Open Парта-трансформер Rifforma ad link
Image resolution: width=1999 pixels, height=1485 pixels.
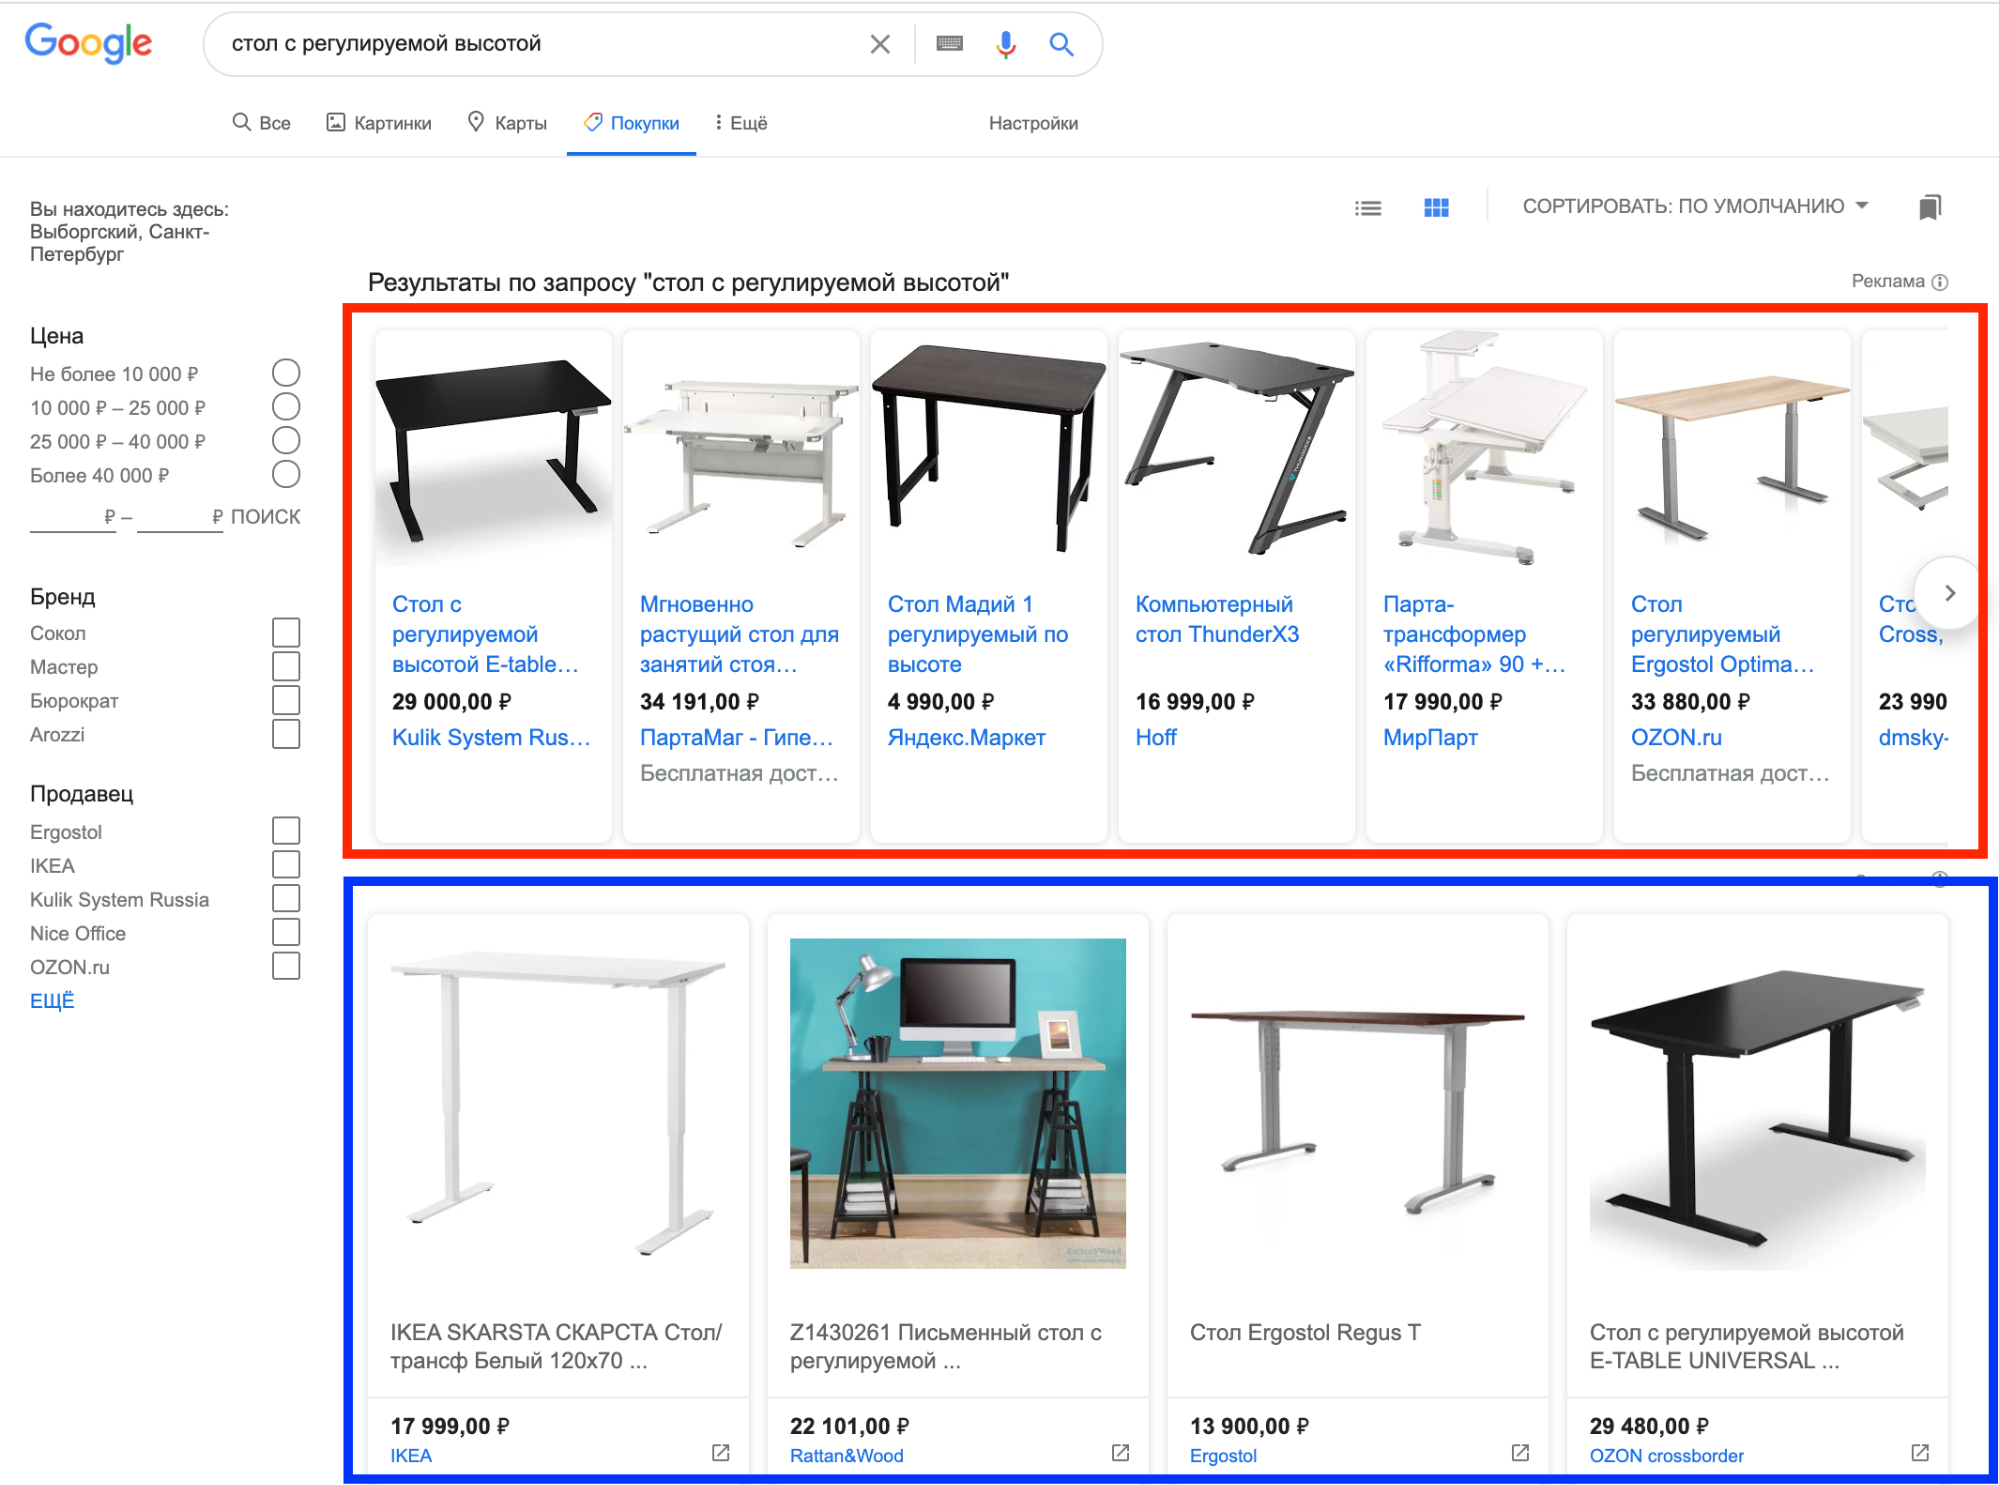(1474, 634)
